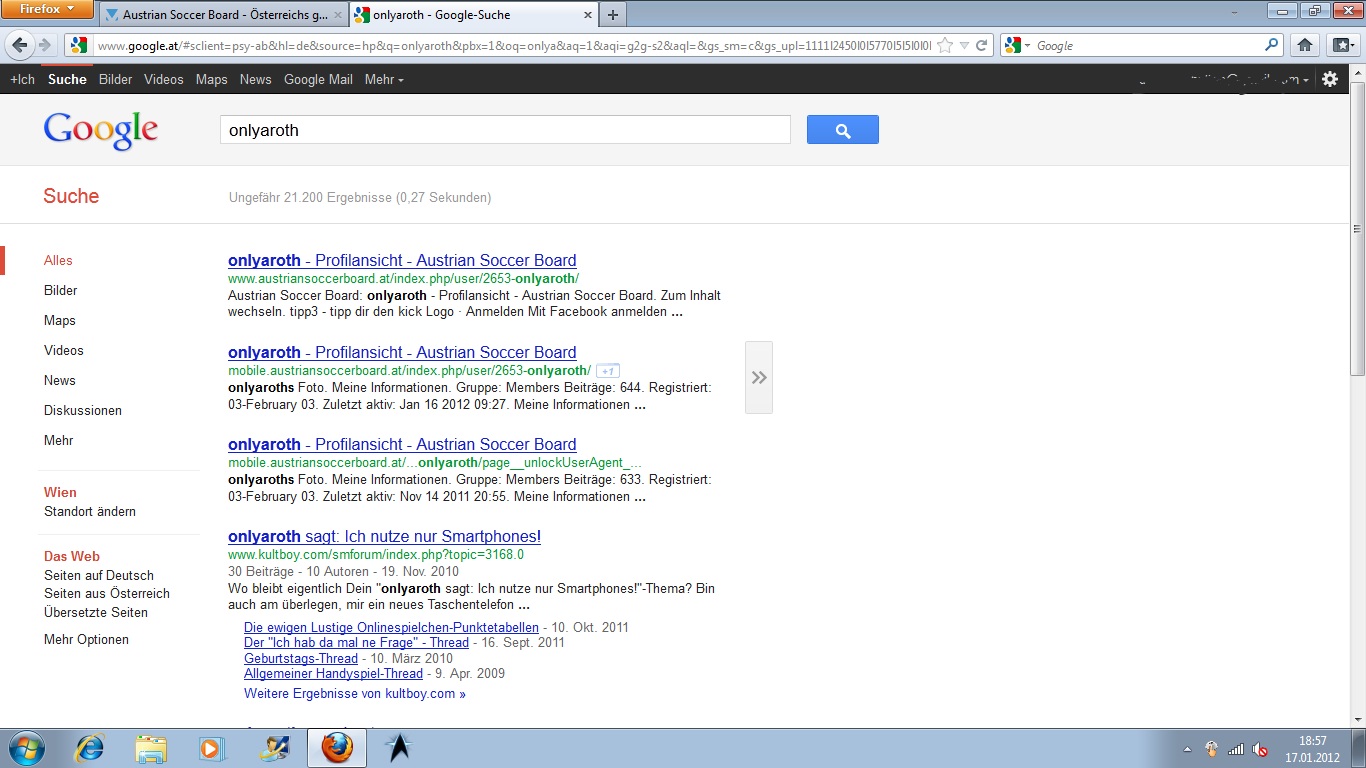Close the onlyaroth Google-Suche tab
The height and width of the screenshot is (768, 1366).
pos(588,15)
